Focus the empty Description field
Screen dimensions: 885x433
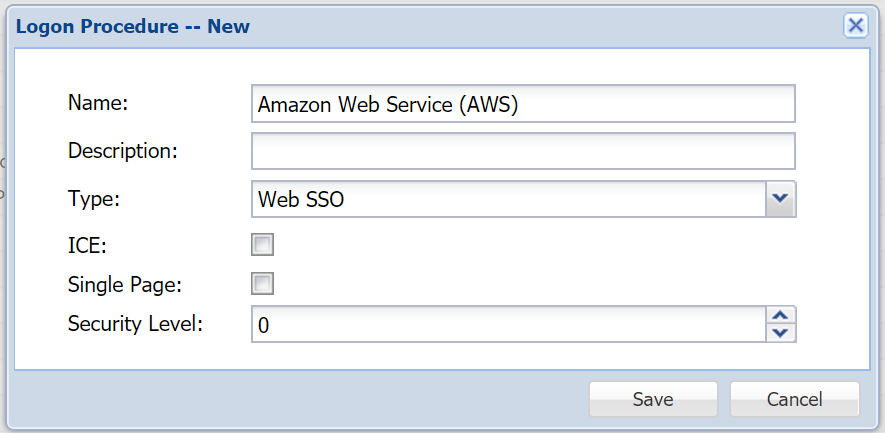point(523,151)
